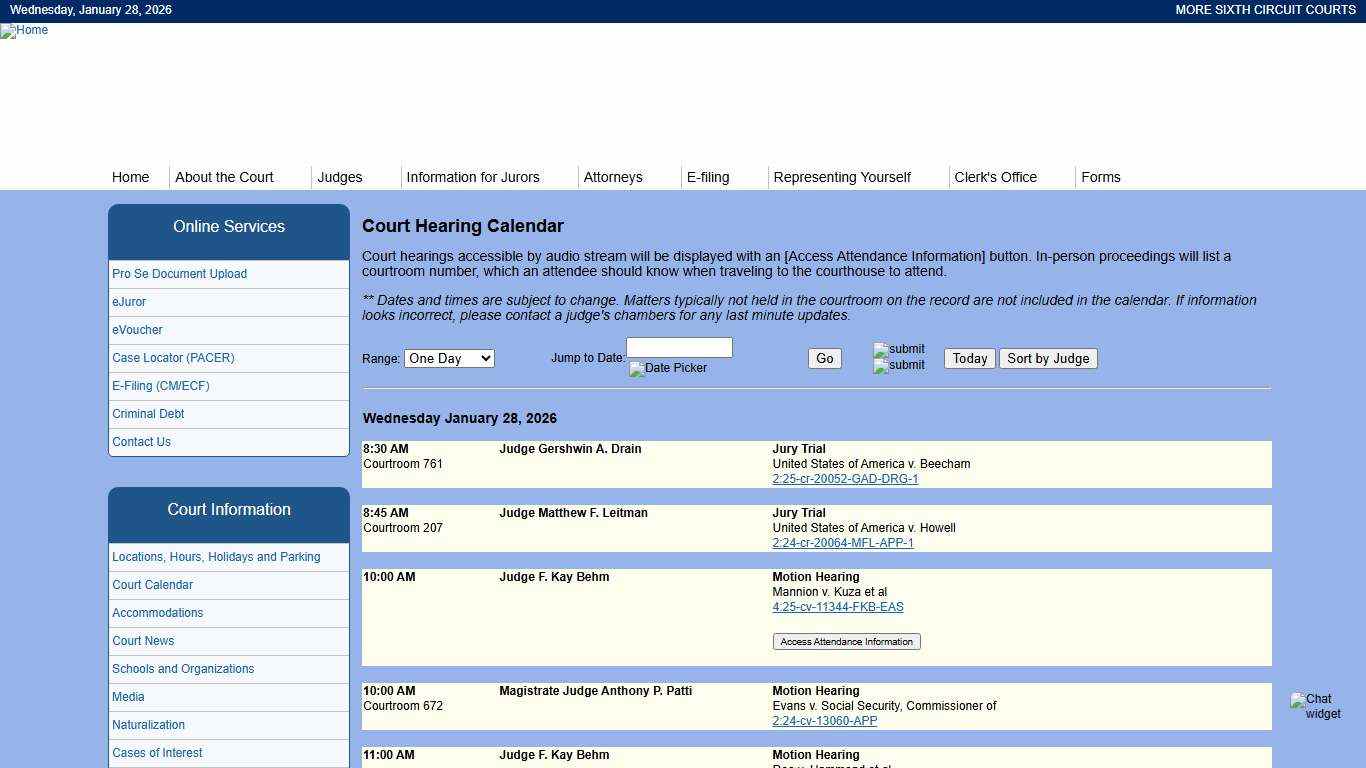Open the Range dropdown showing One Day
The width and height of the screenshot is (1366, 768).
coord(448,358)
